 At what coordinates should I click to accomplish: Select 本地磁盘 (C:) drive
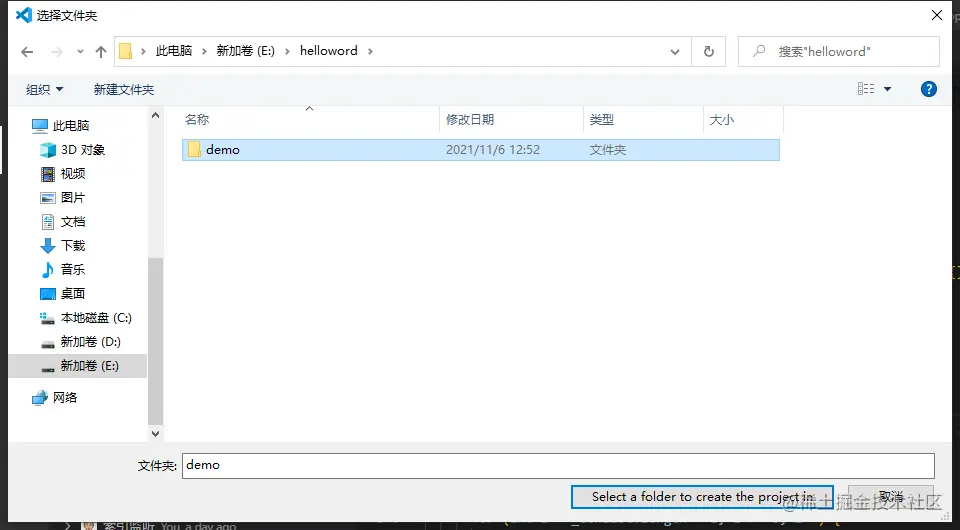point(86,318)
